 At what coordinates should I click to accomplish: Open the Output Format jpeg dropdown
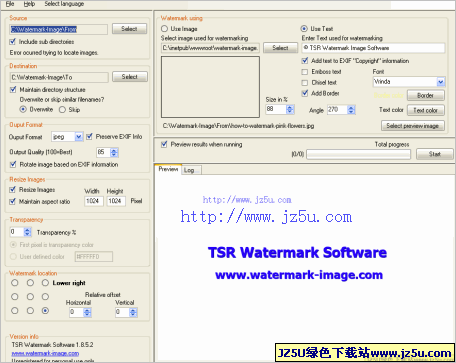click(79, 137)
